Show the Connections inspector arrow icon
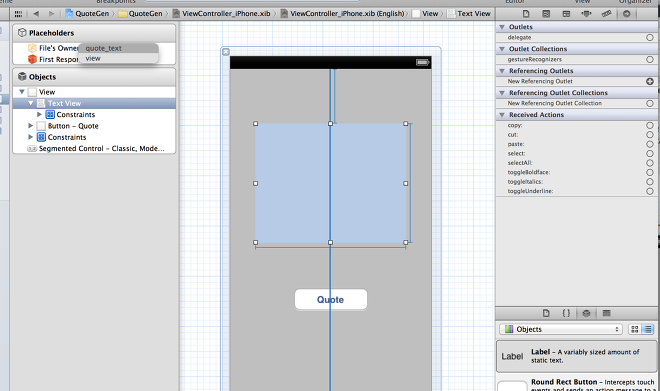The height and width of the screenshot is (391, 660). coord(626,14)
